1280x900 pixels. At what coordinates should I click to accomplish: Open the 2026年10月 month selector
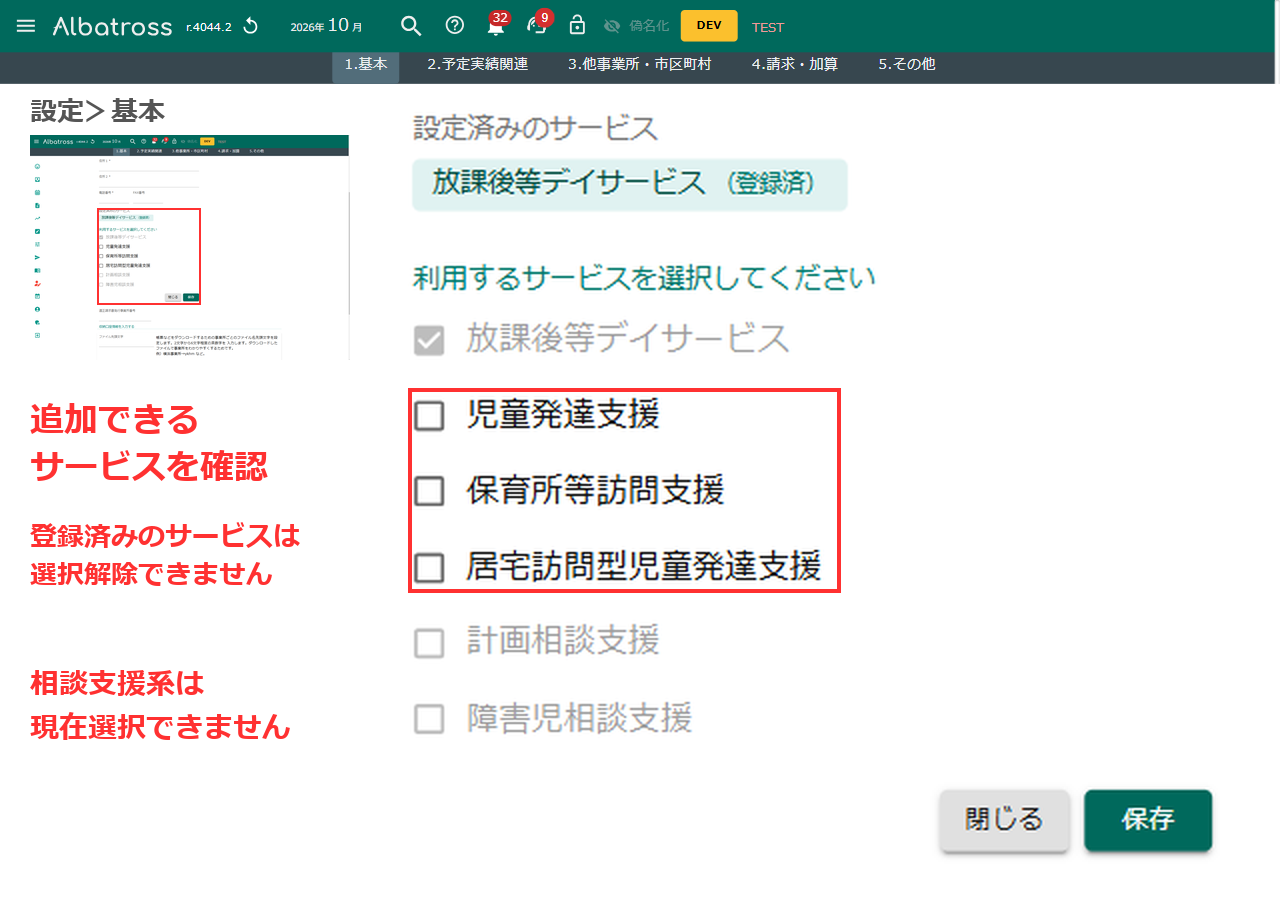pos(326,26)
